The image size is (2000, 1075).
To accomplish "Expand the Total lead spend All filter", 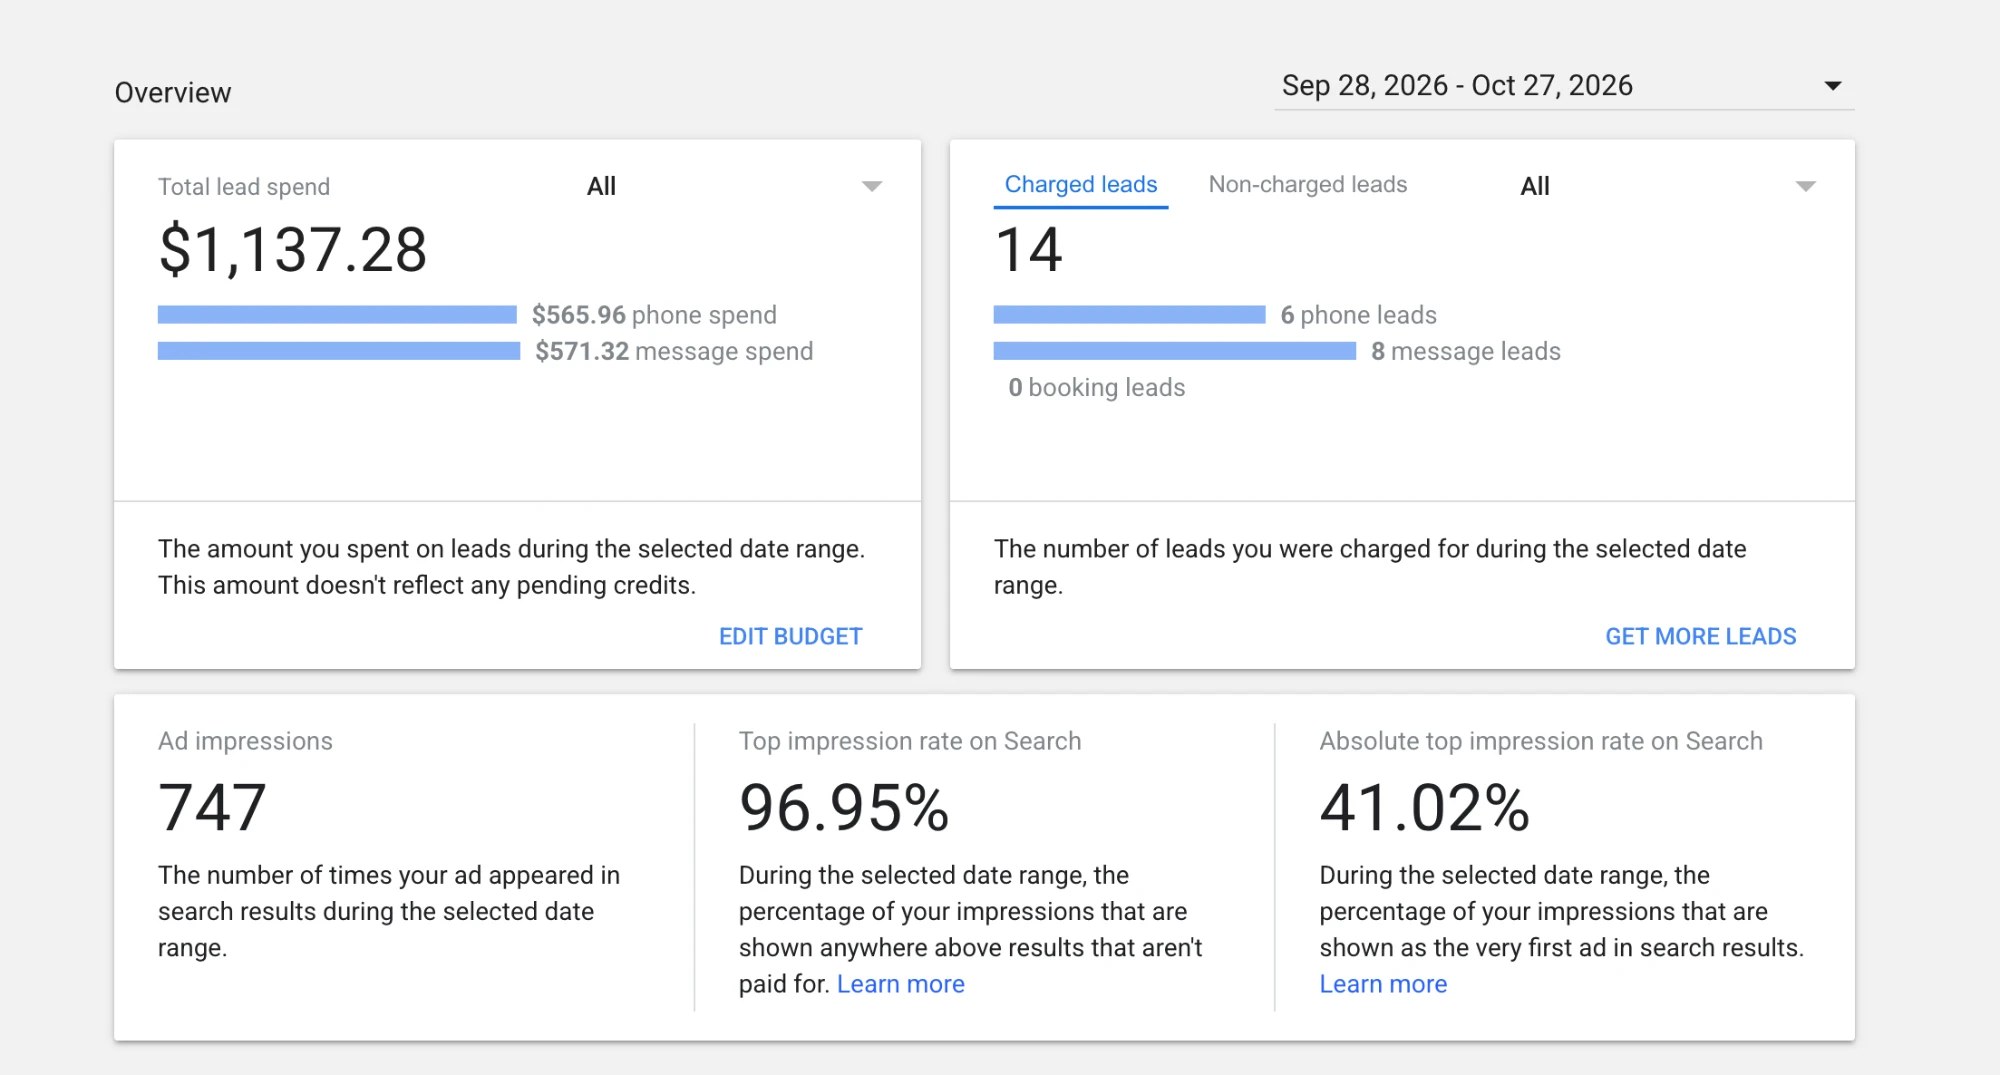I will pyautogui.click(x=734, y=186).
